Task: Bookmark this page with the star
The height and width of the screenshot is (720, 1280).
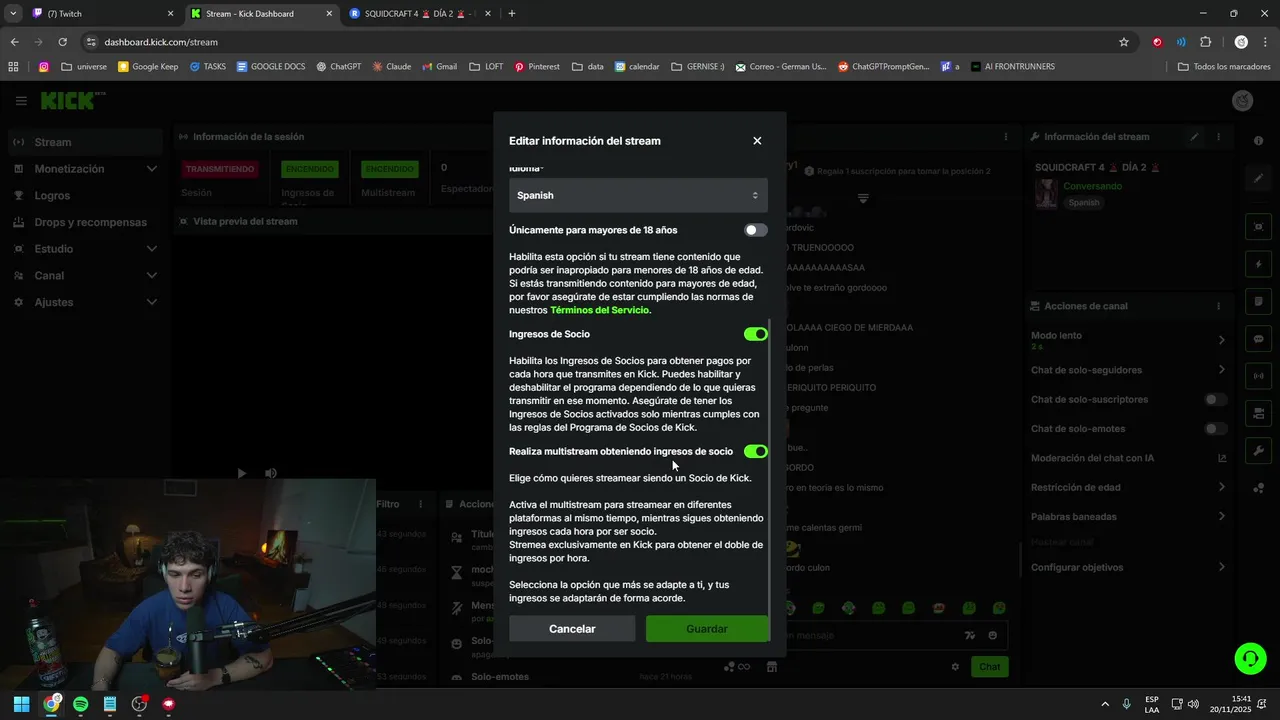Action: (1124, 42)
